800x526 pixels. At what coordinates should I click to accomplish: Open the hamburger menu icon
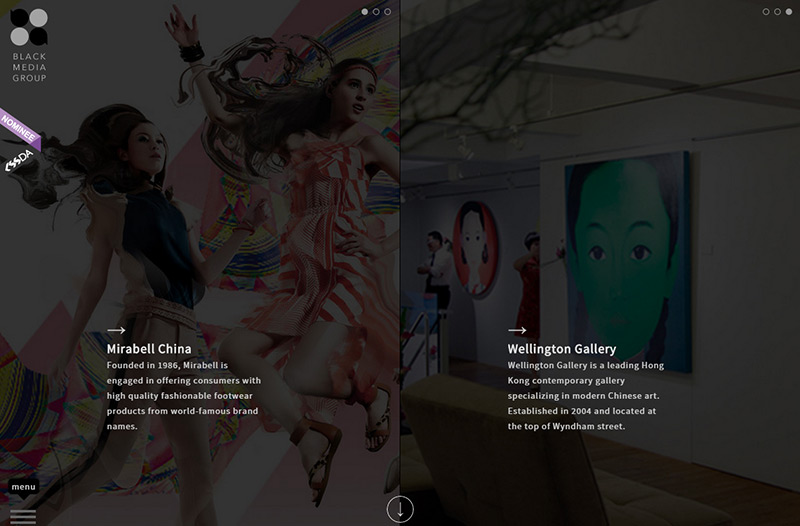[23, 517]
